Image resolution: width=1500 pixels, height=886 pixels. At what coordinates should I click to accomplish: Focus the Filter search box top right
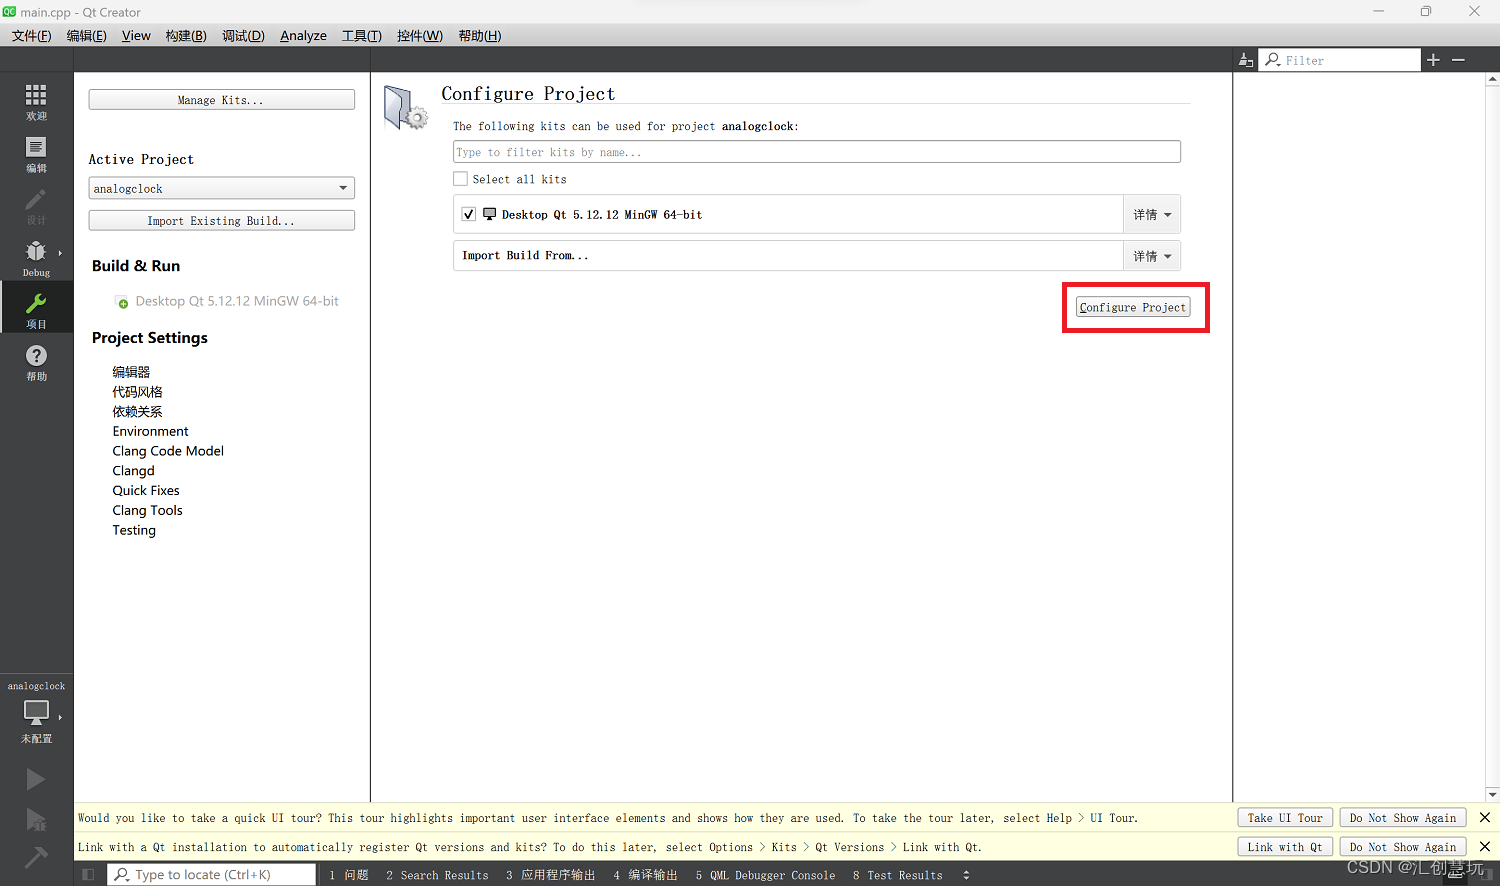point(1340,60)
